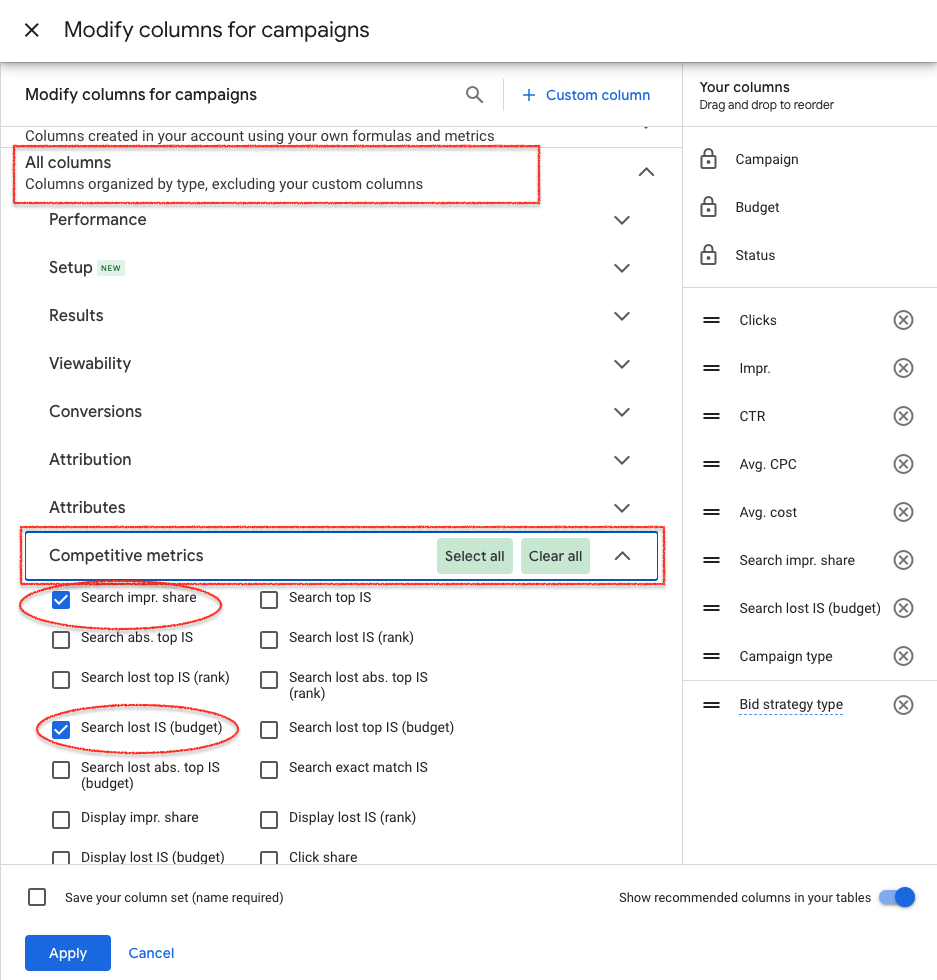This screenshot has width=937, height=980.
Task: Expand the Viewability category
Action: click(621, 364)
